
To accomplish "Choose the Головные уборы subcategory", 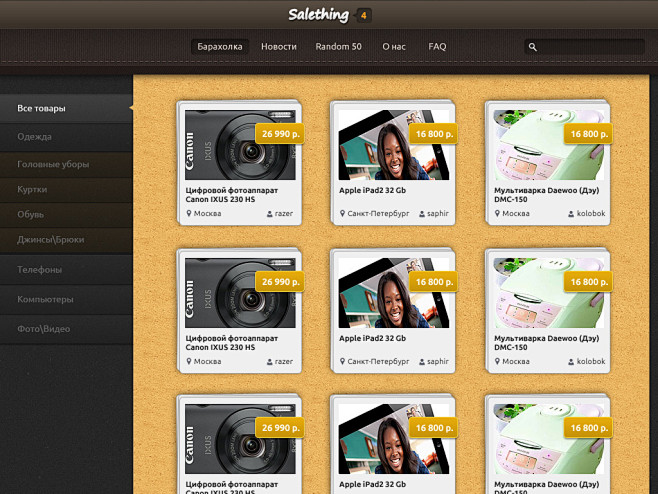I will pos(66,165).
